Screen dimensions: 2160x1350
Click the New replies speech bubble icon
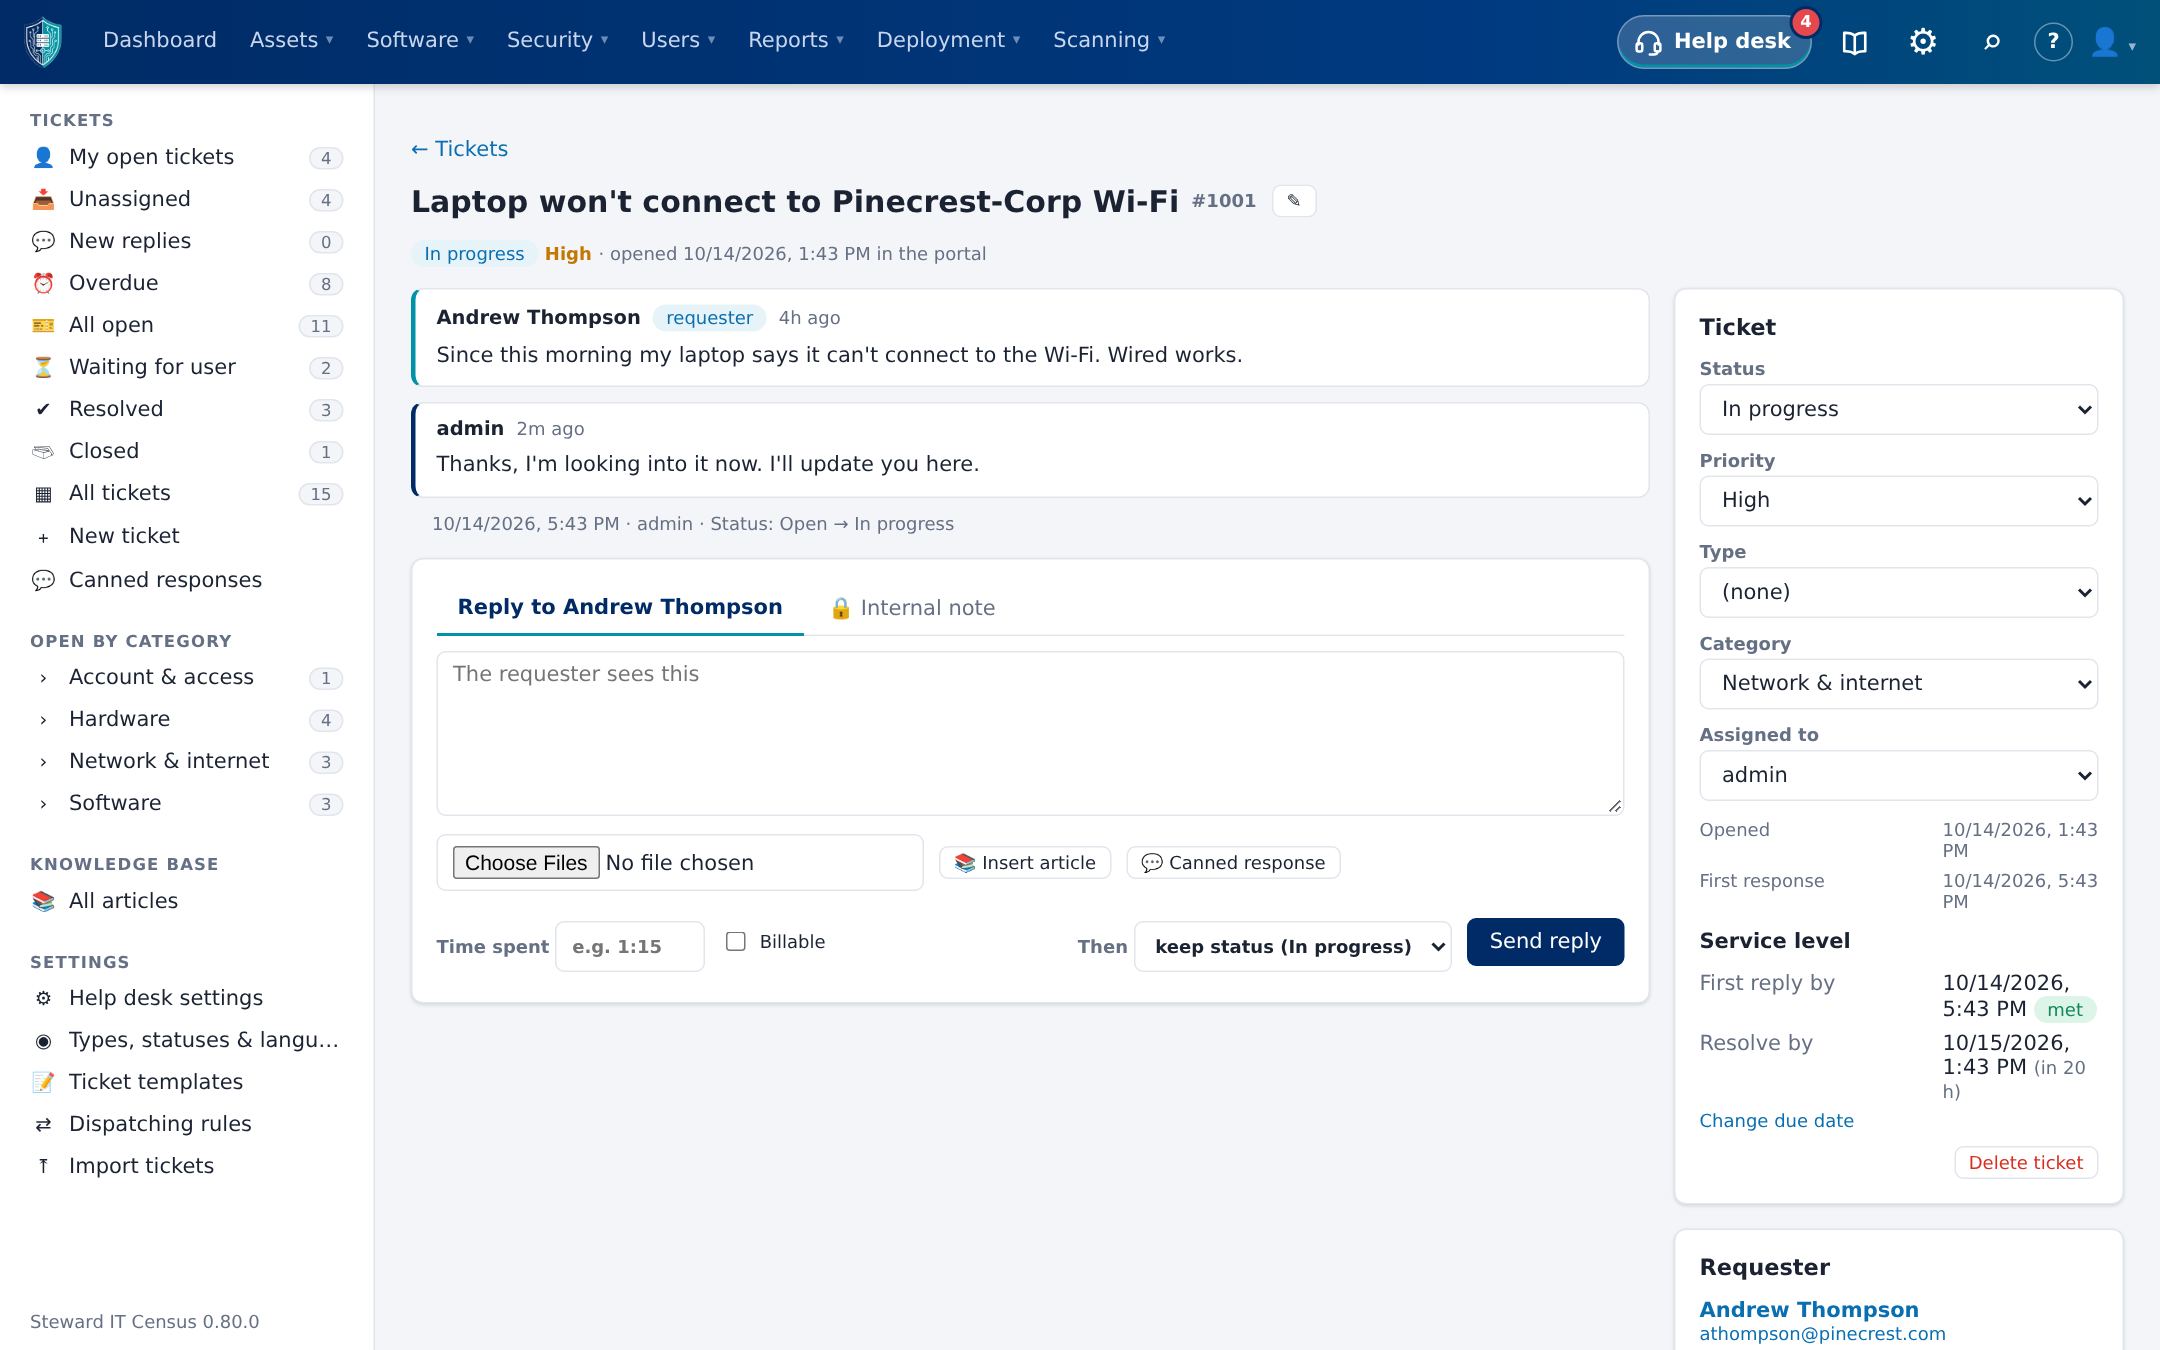click(x=43, y=241)
